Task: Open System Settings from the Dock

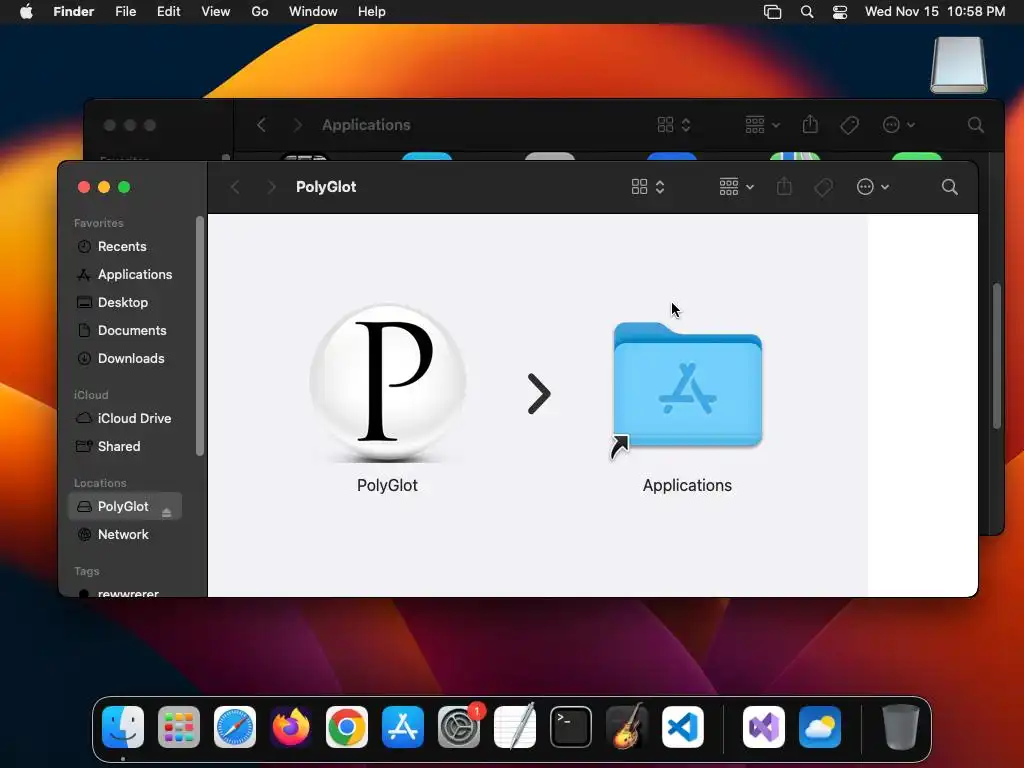Action: tap(459, 727)
